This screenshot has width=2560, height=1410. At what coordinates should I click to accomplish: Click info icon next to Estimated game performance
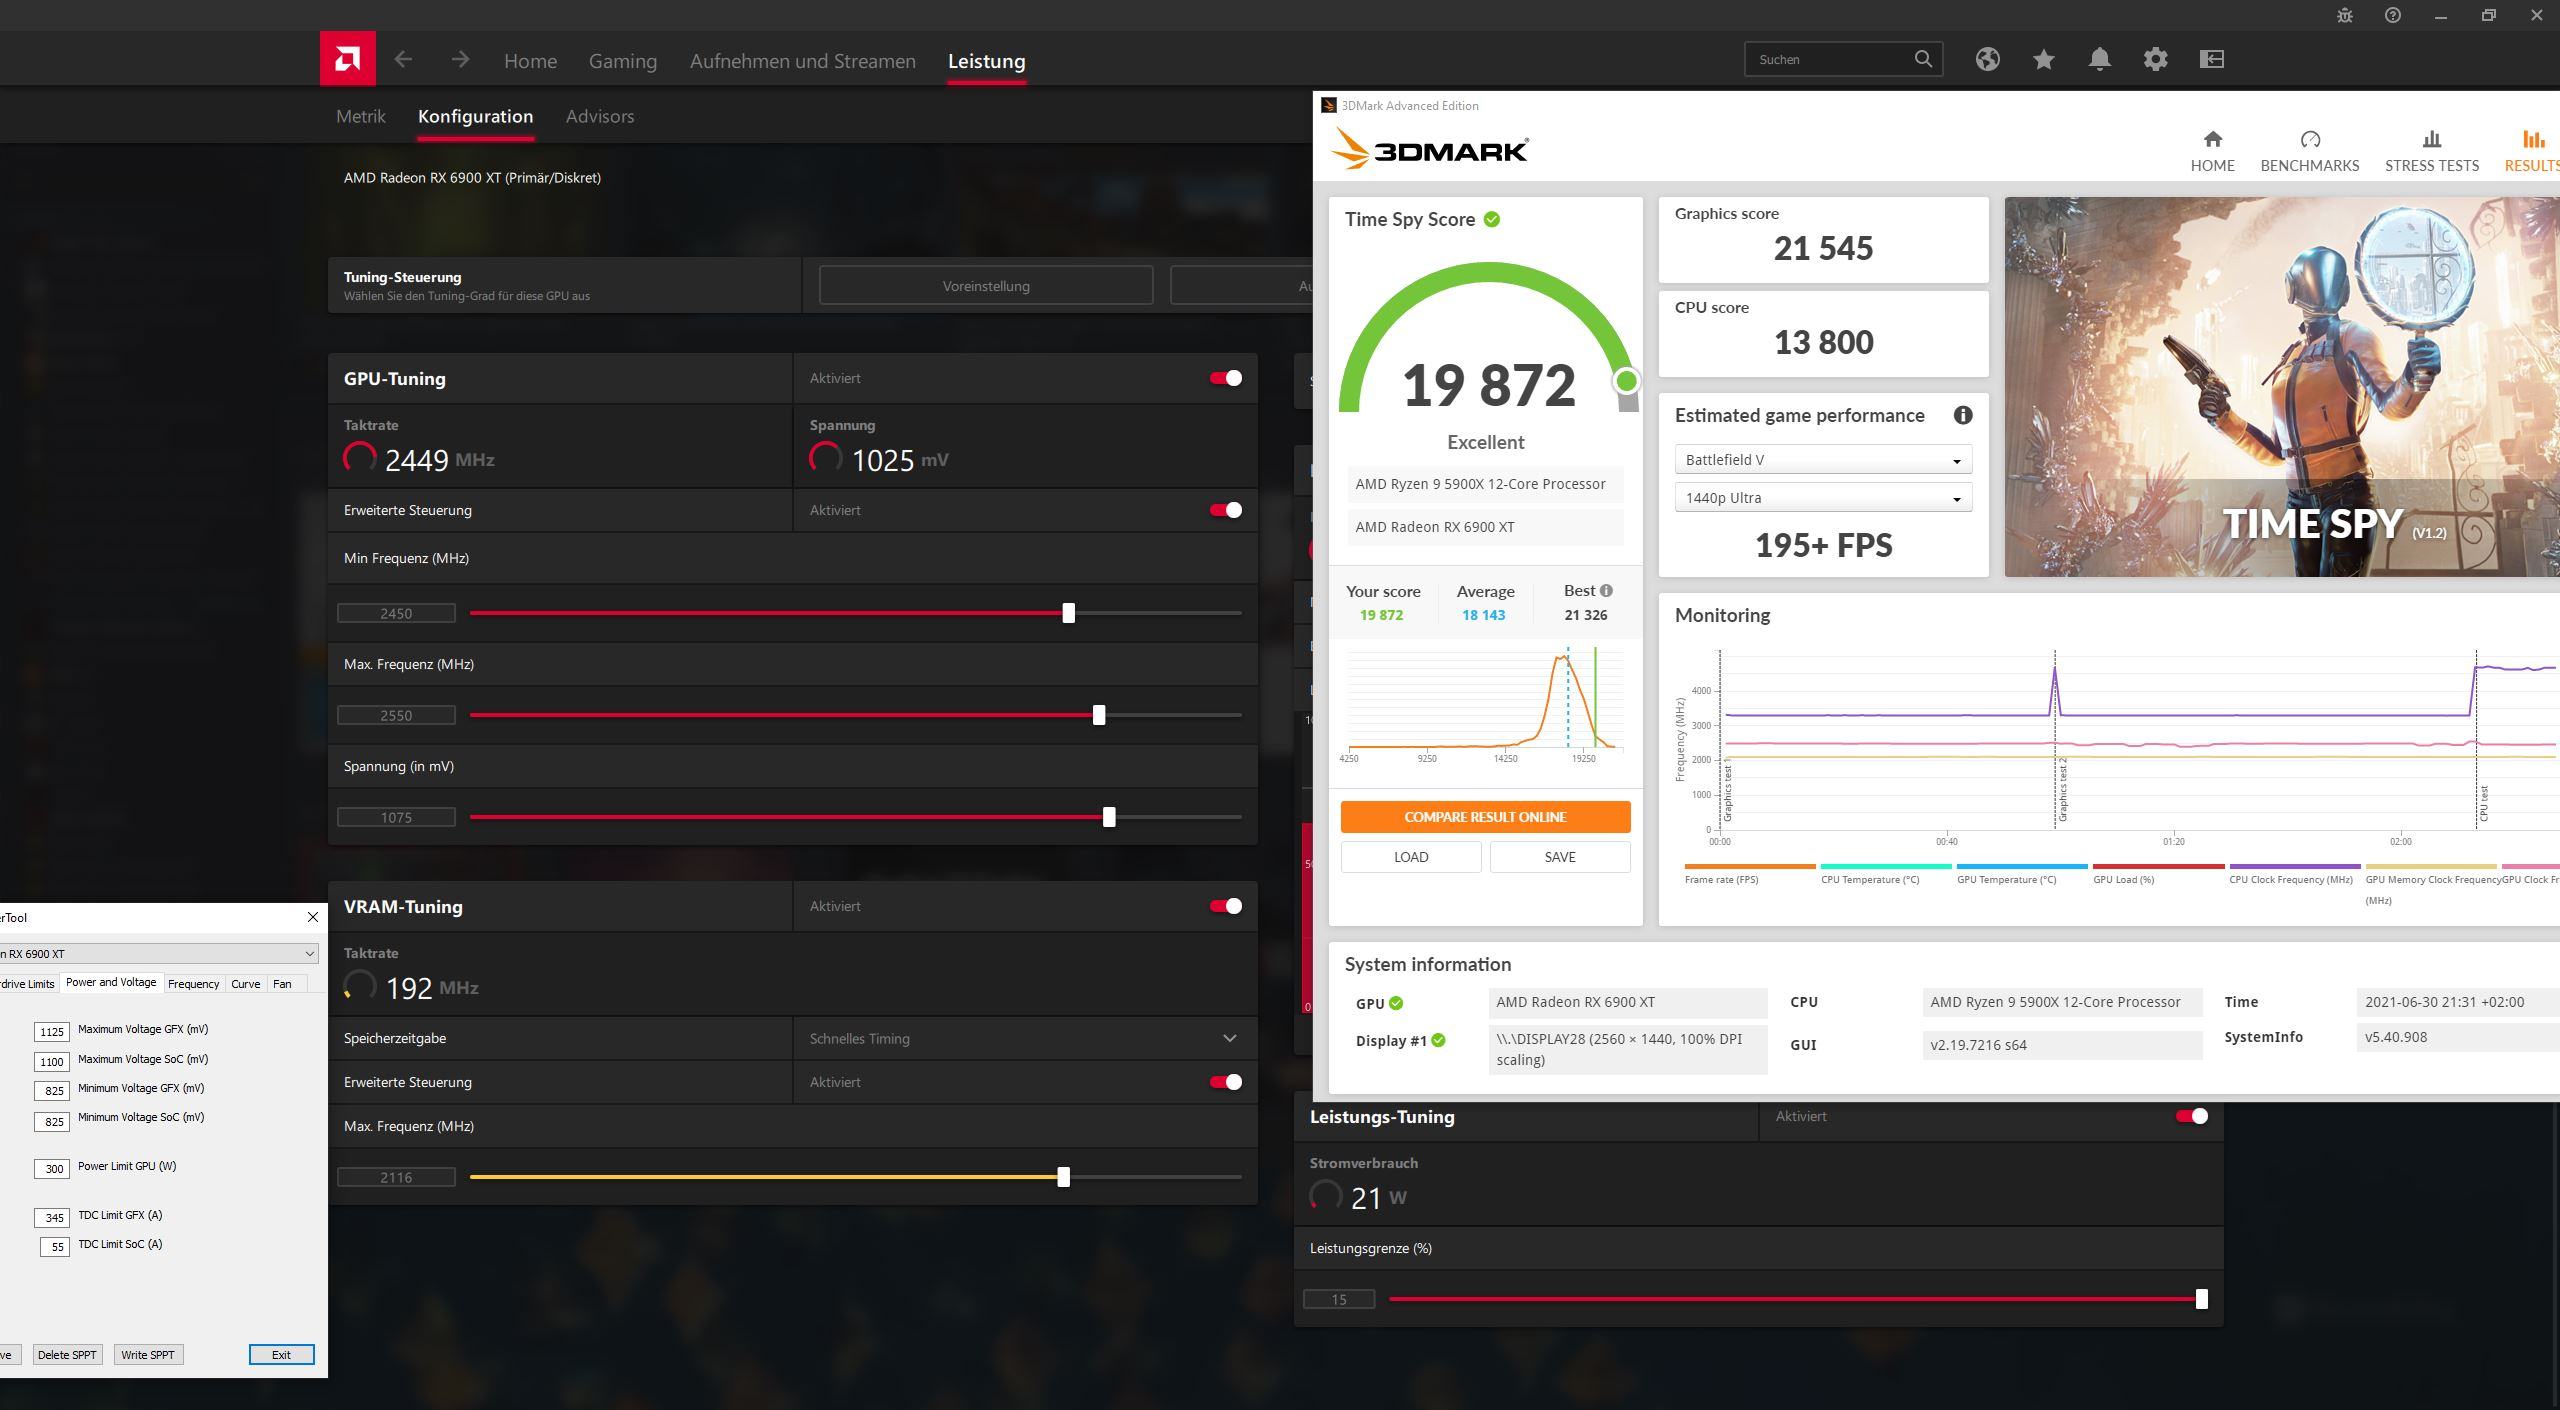pos(1962,415)
